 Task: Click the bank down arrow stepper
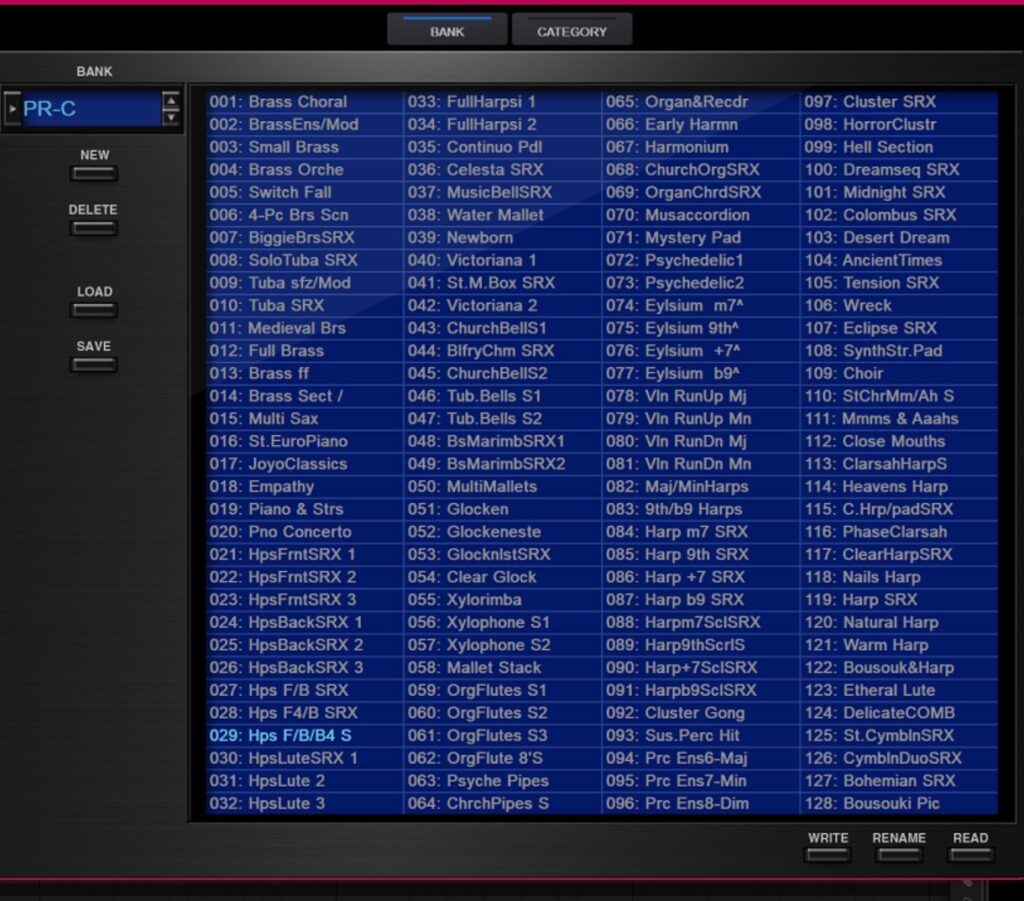(x=171, y=117)
